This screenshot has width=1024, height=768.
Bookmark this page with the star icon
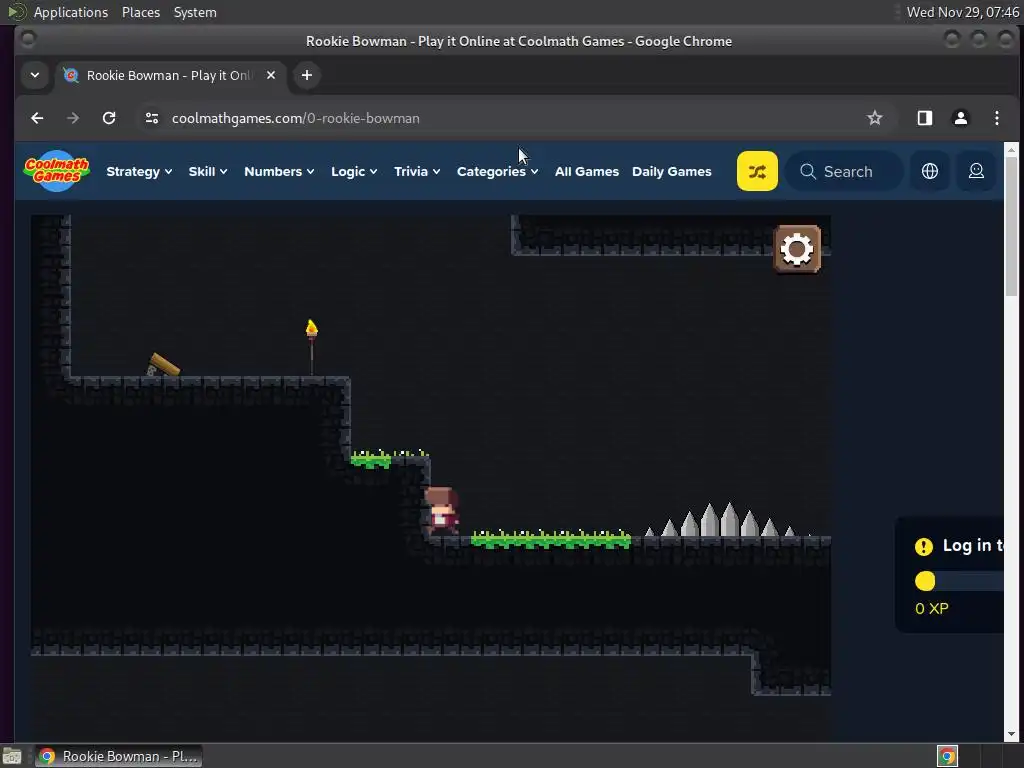(x=874, y=118)
